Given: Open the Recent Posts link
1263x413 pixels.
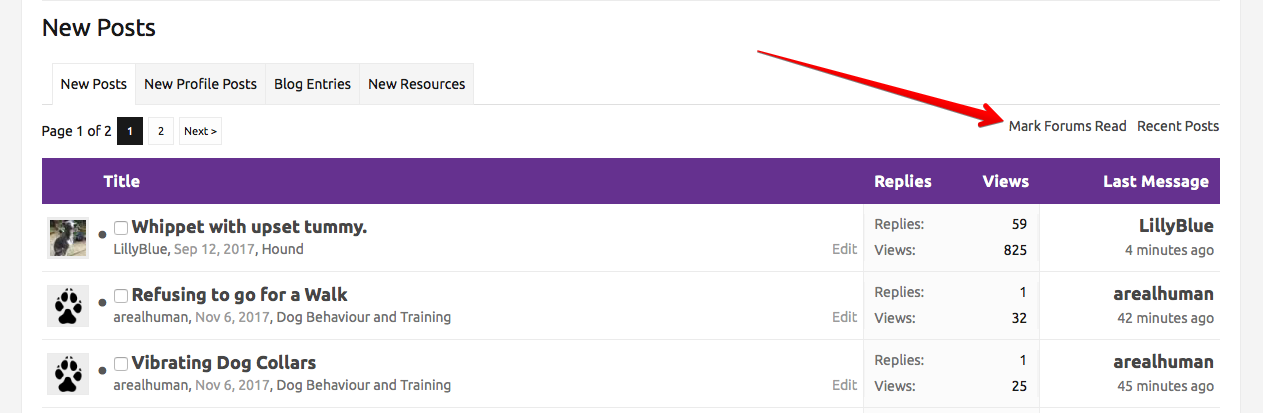Looking at the screenshot, I should tap(1178, 126).
